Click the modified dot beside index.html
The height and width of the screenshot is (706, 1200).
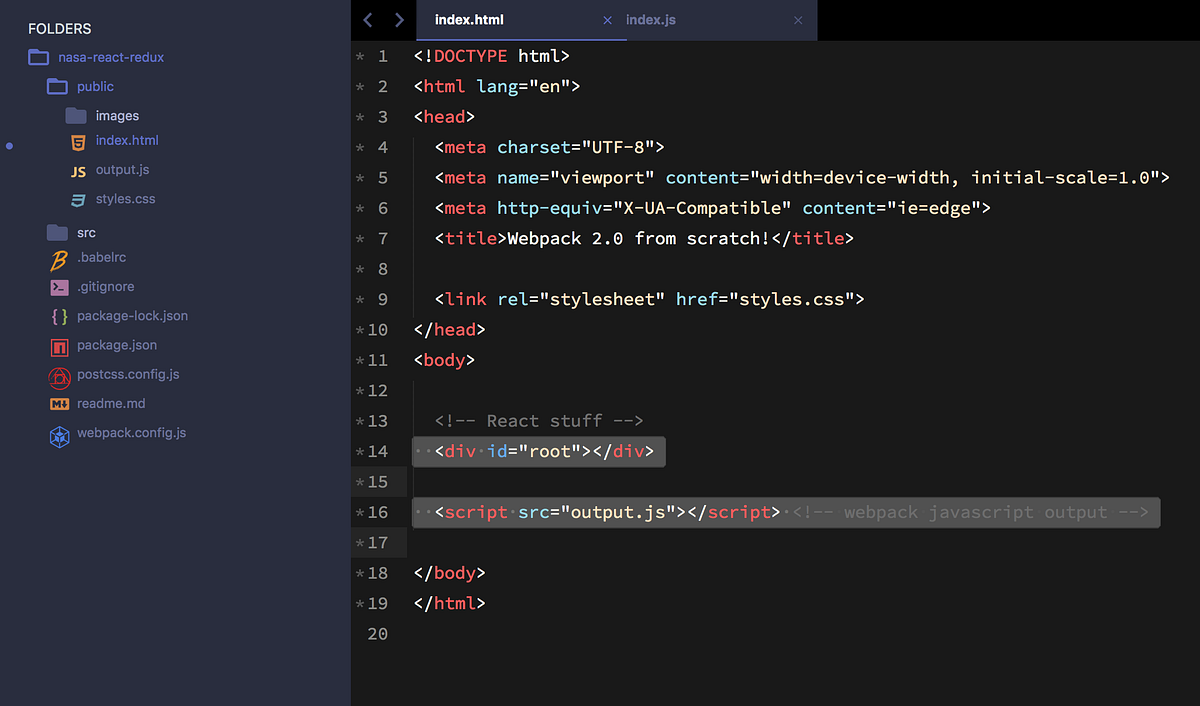(9, 147)
